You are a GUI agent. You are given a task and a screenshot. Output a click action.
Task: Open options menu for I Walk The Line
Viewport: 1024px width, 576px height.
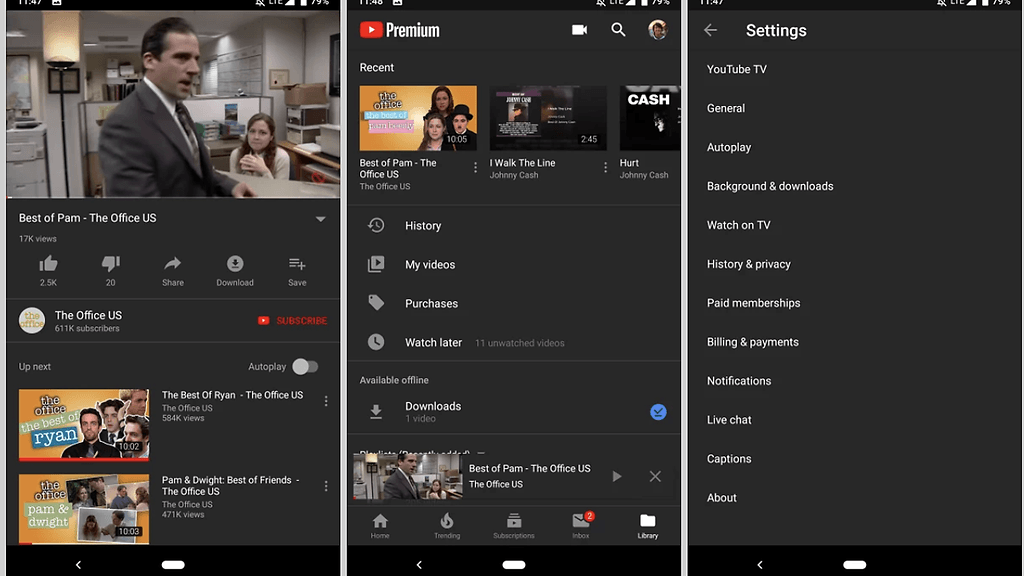[x=605, y=168]
